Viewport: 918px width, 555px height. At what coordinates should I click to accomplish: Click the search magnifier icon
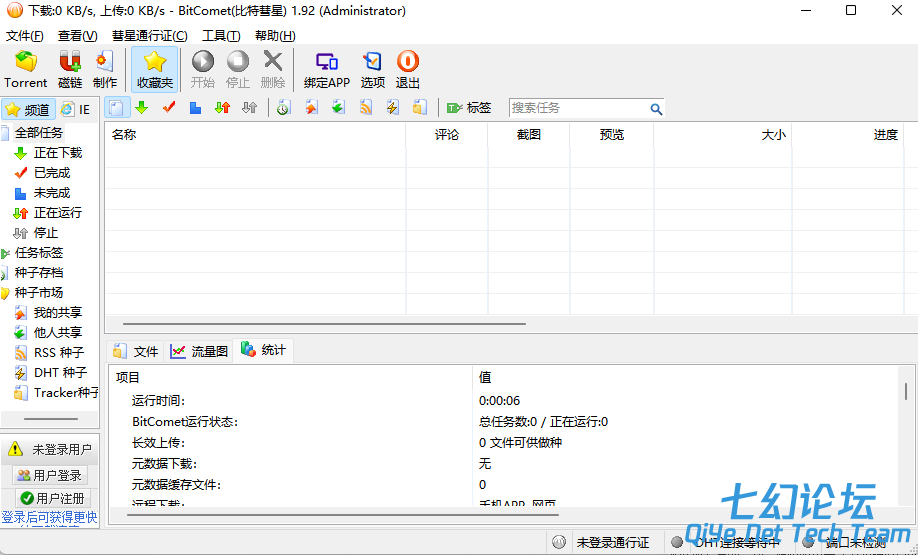(x=656, y=109)
